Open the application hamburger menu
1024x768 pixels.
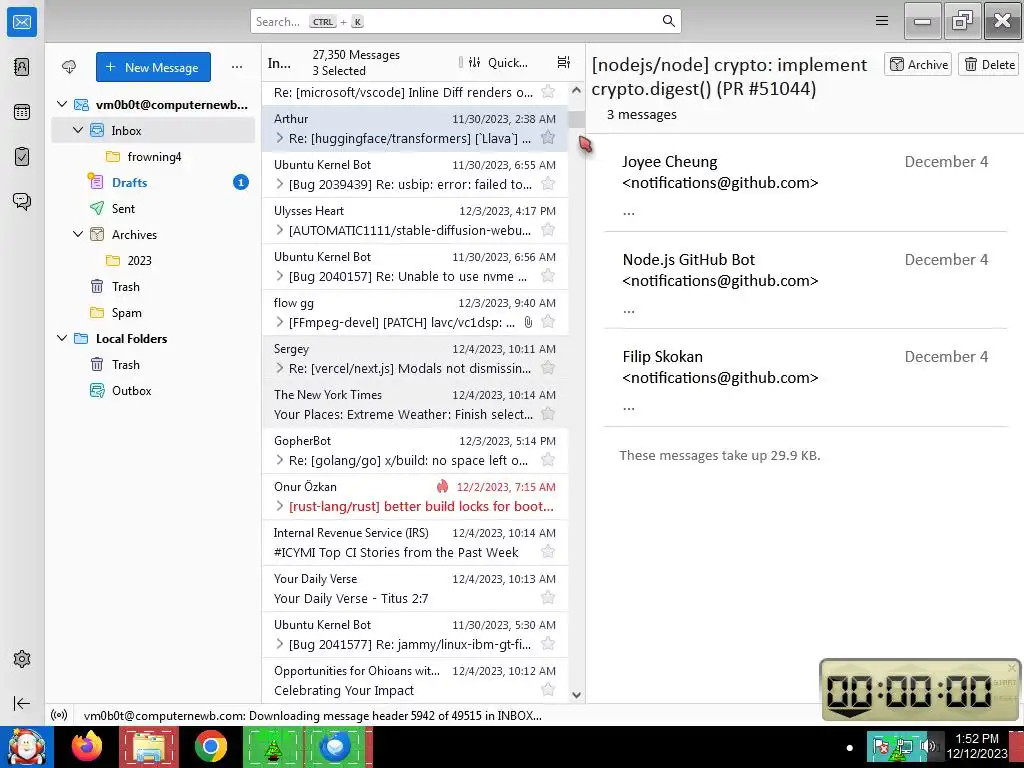coord(882,21)
